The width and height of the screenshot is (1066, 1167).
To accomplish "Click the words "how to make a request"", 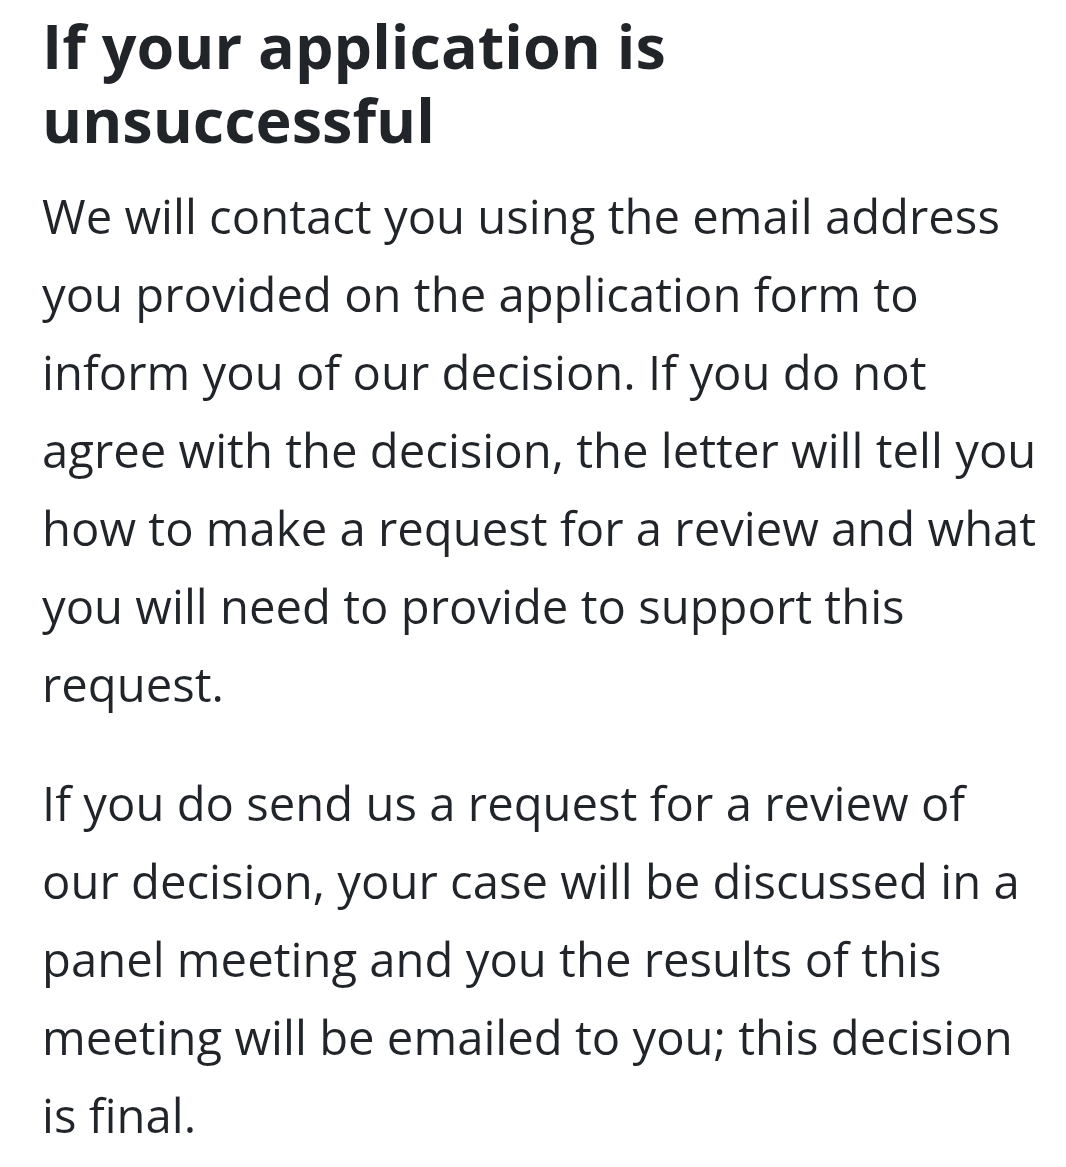I will tap(294, 530).
